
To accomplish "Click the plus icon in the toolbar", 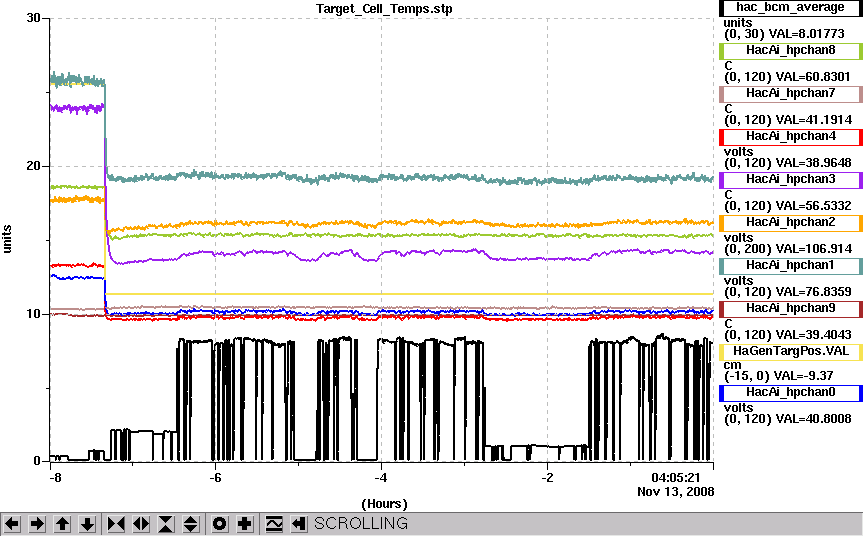I will click(244, 523).
